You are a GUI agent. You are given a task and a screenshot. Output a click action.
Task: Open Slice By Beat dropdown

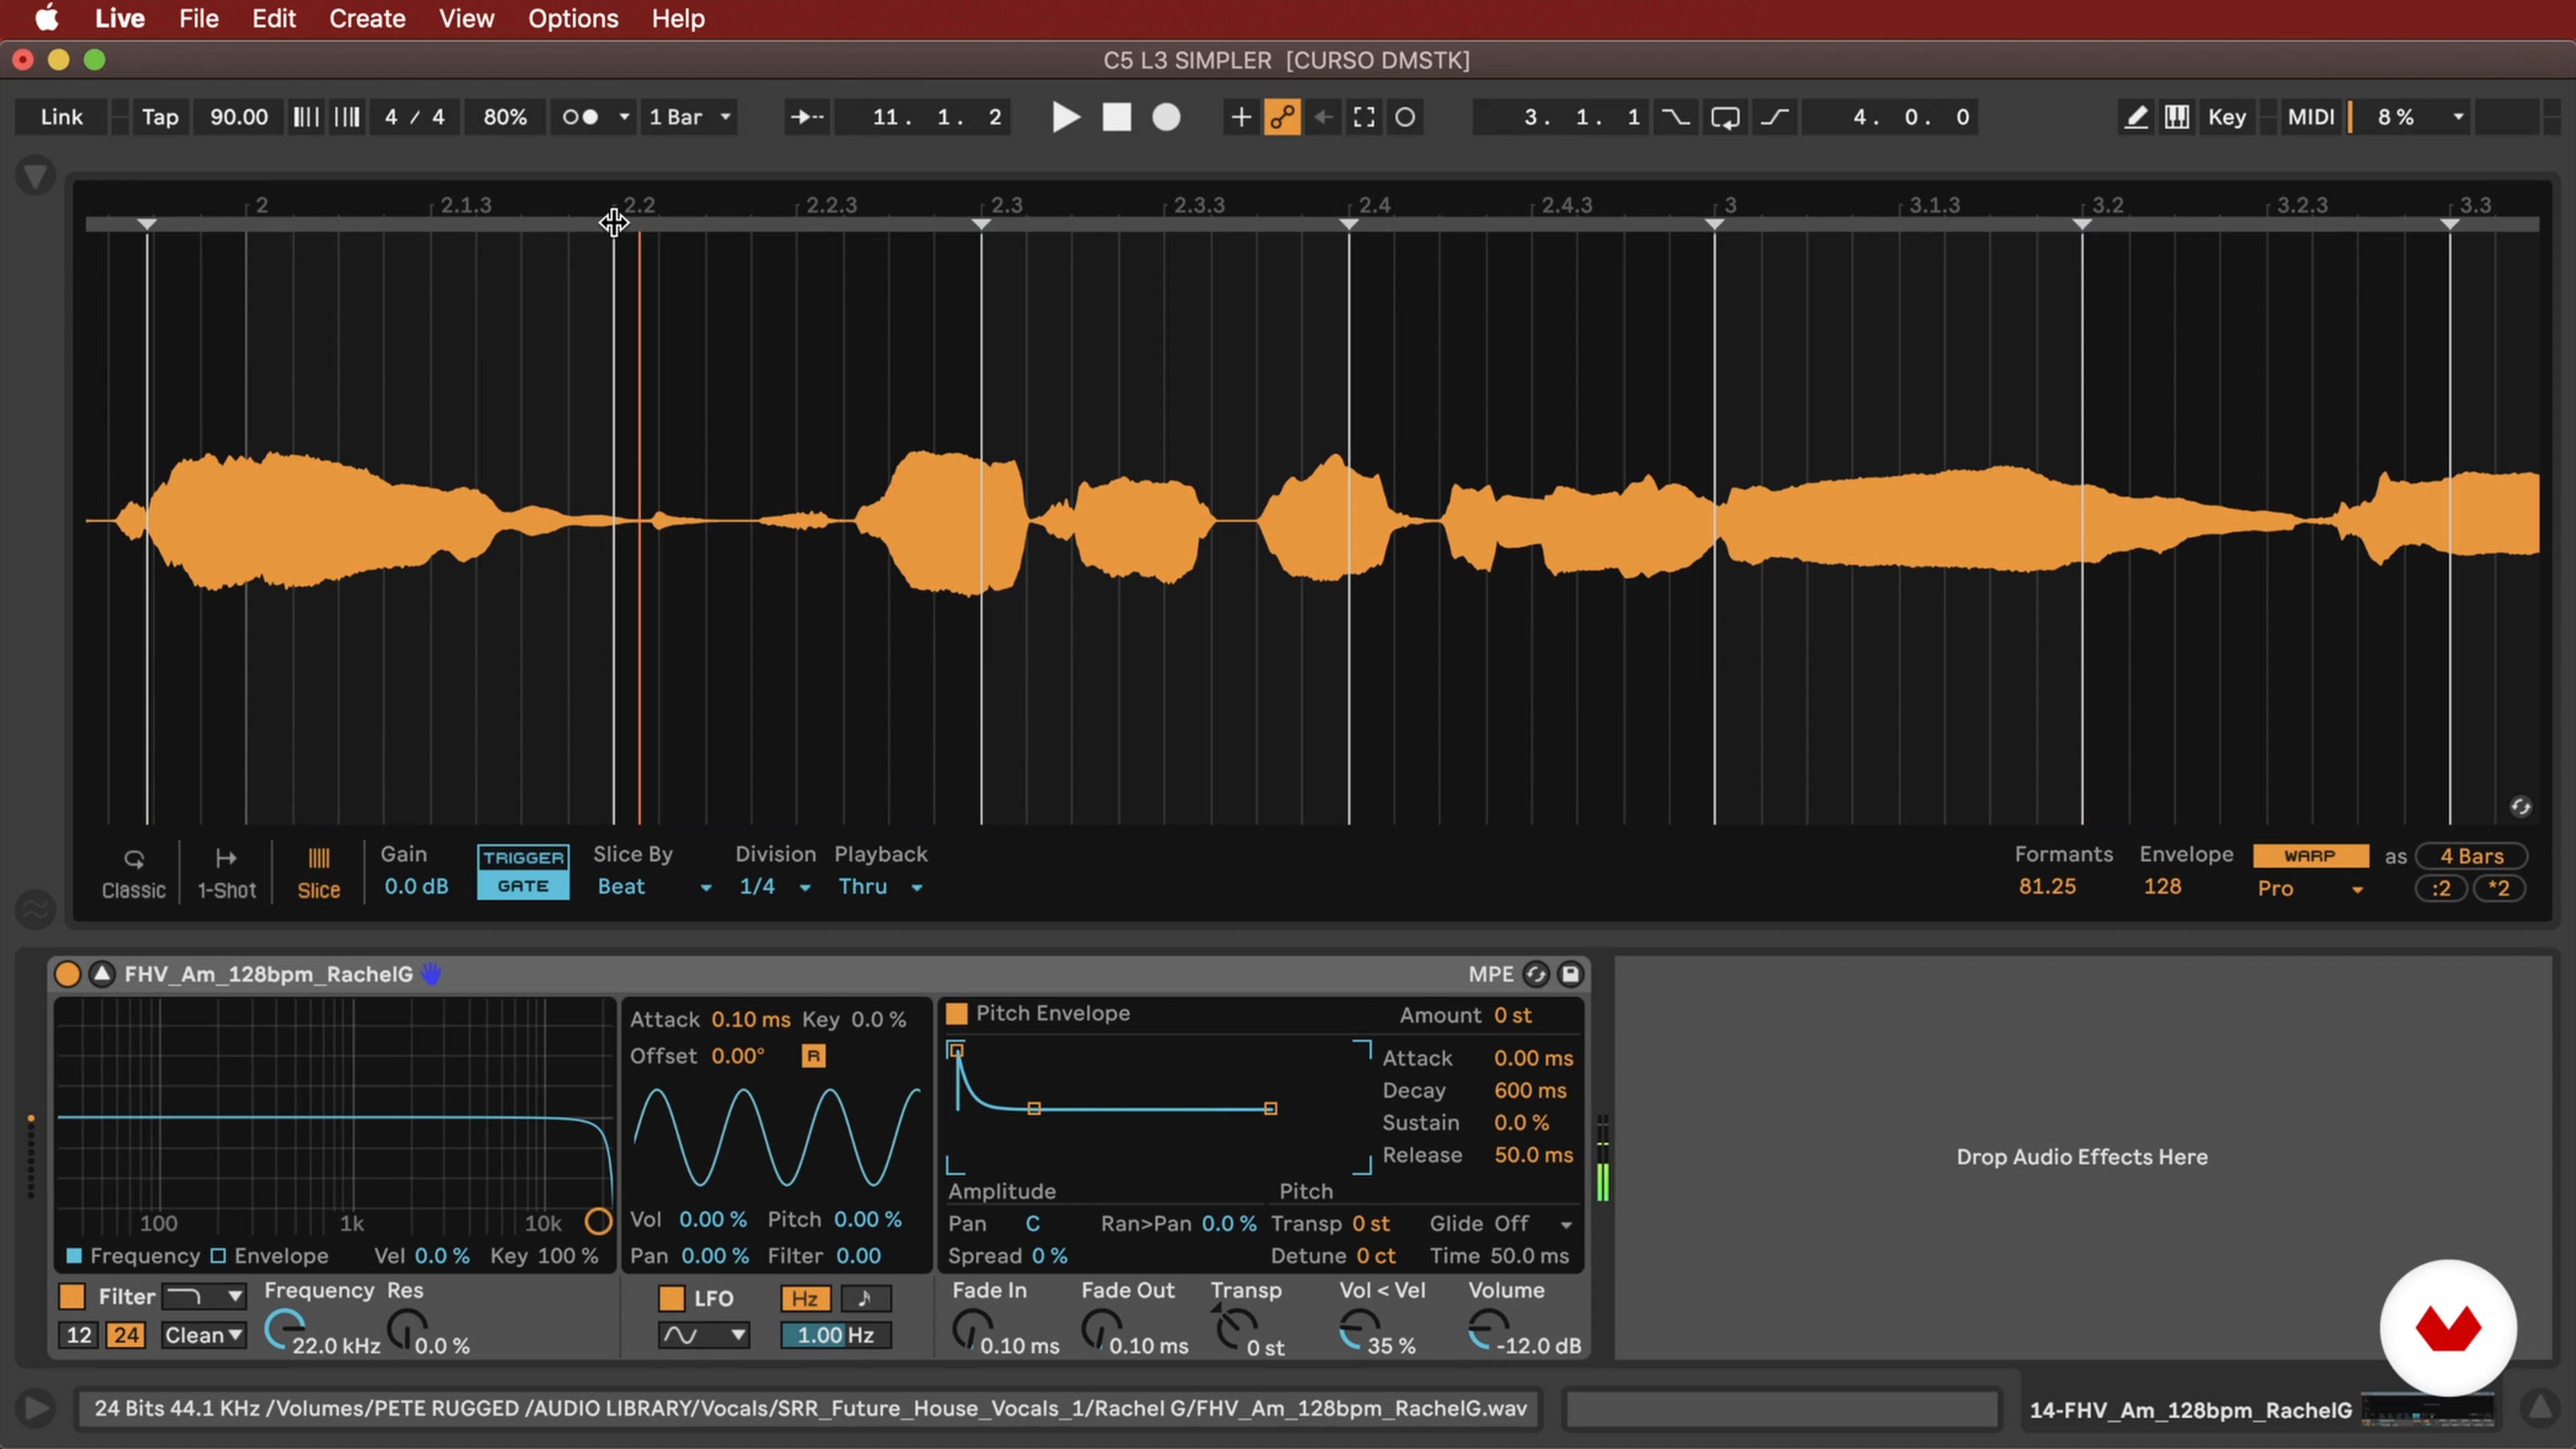point(654,887)
